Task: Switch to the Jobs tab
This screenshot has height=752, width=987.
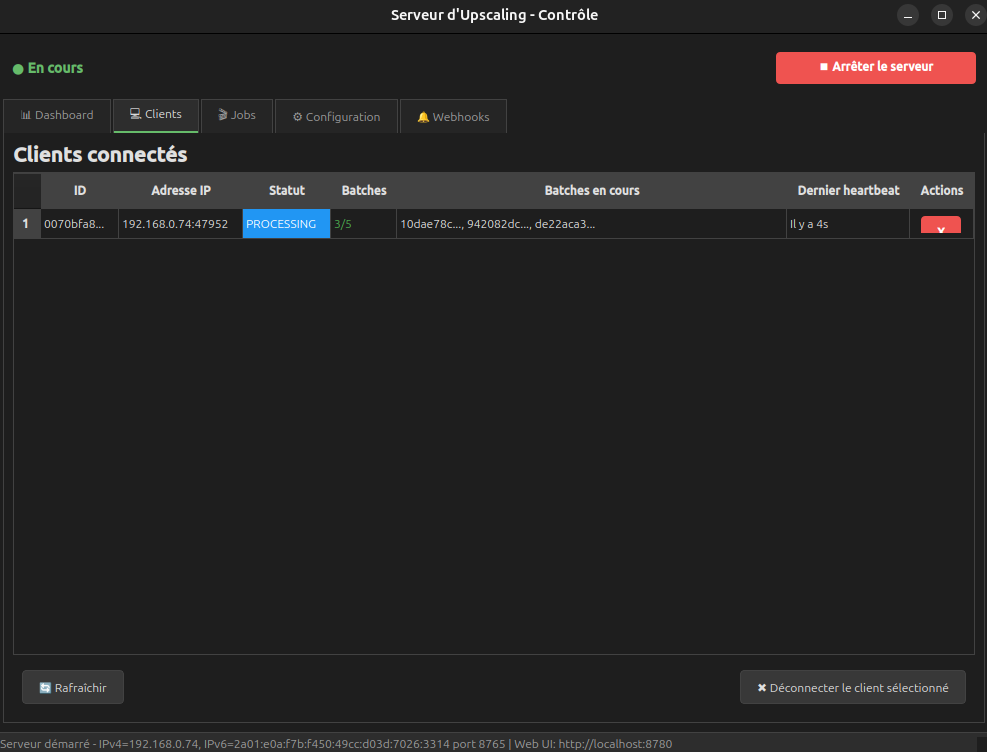Action: (237, 115)
